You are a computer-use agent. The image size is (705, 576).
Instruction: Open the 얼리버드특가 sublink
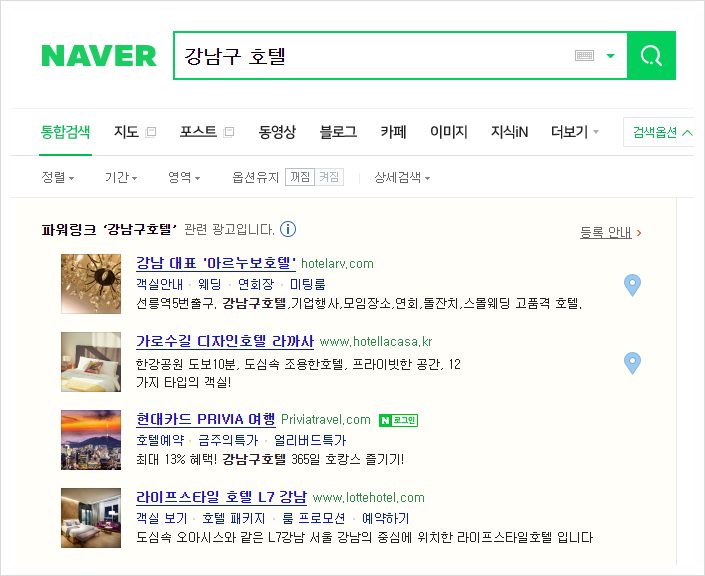[310, 440]
